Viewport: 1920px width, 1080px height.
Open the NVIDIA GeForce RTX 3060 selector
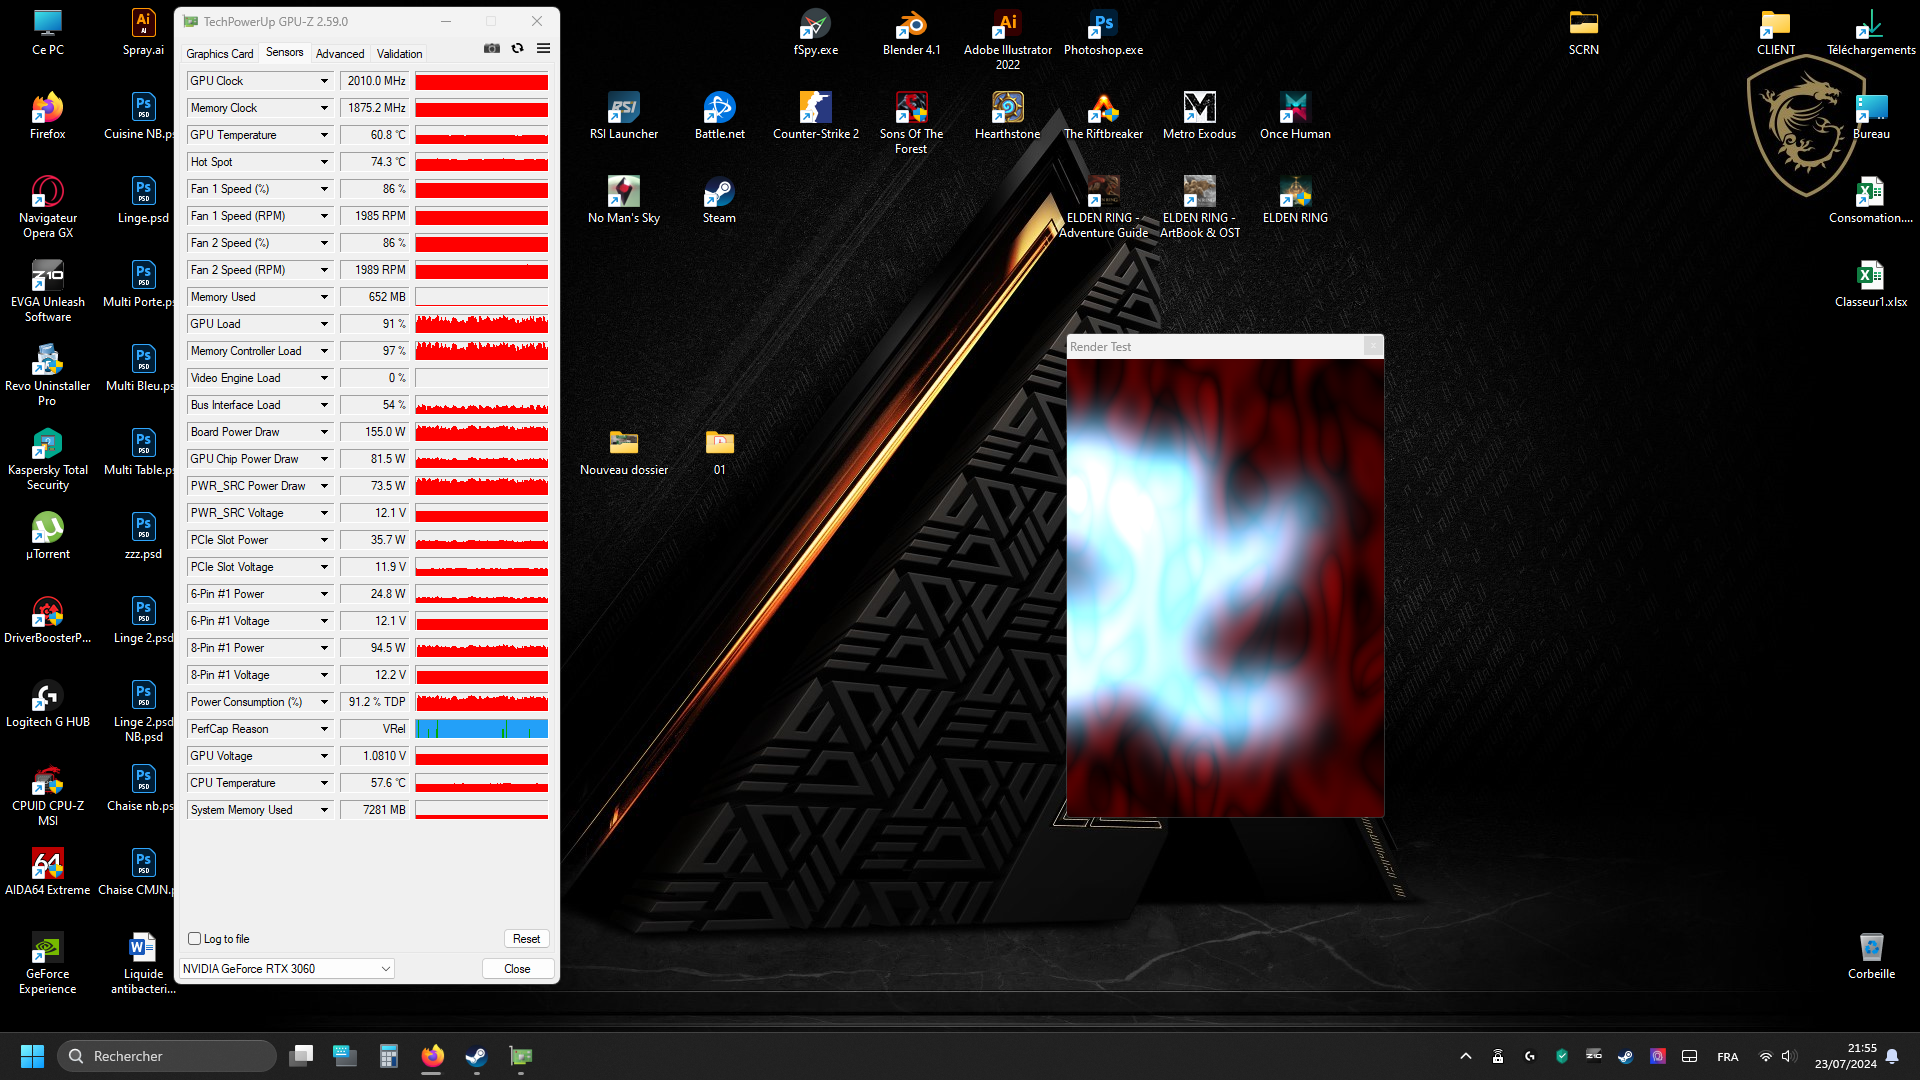point(286,969)
